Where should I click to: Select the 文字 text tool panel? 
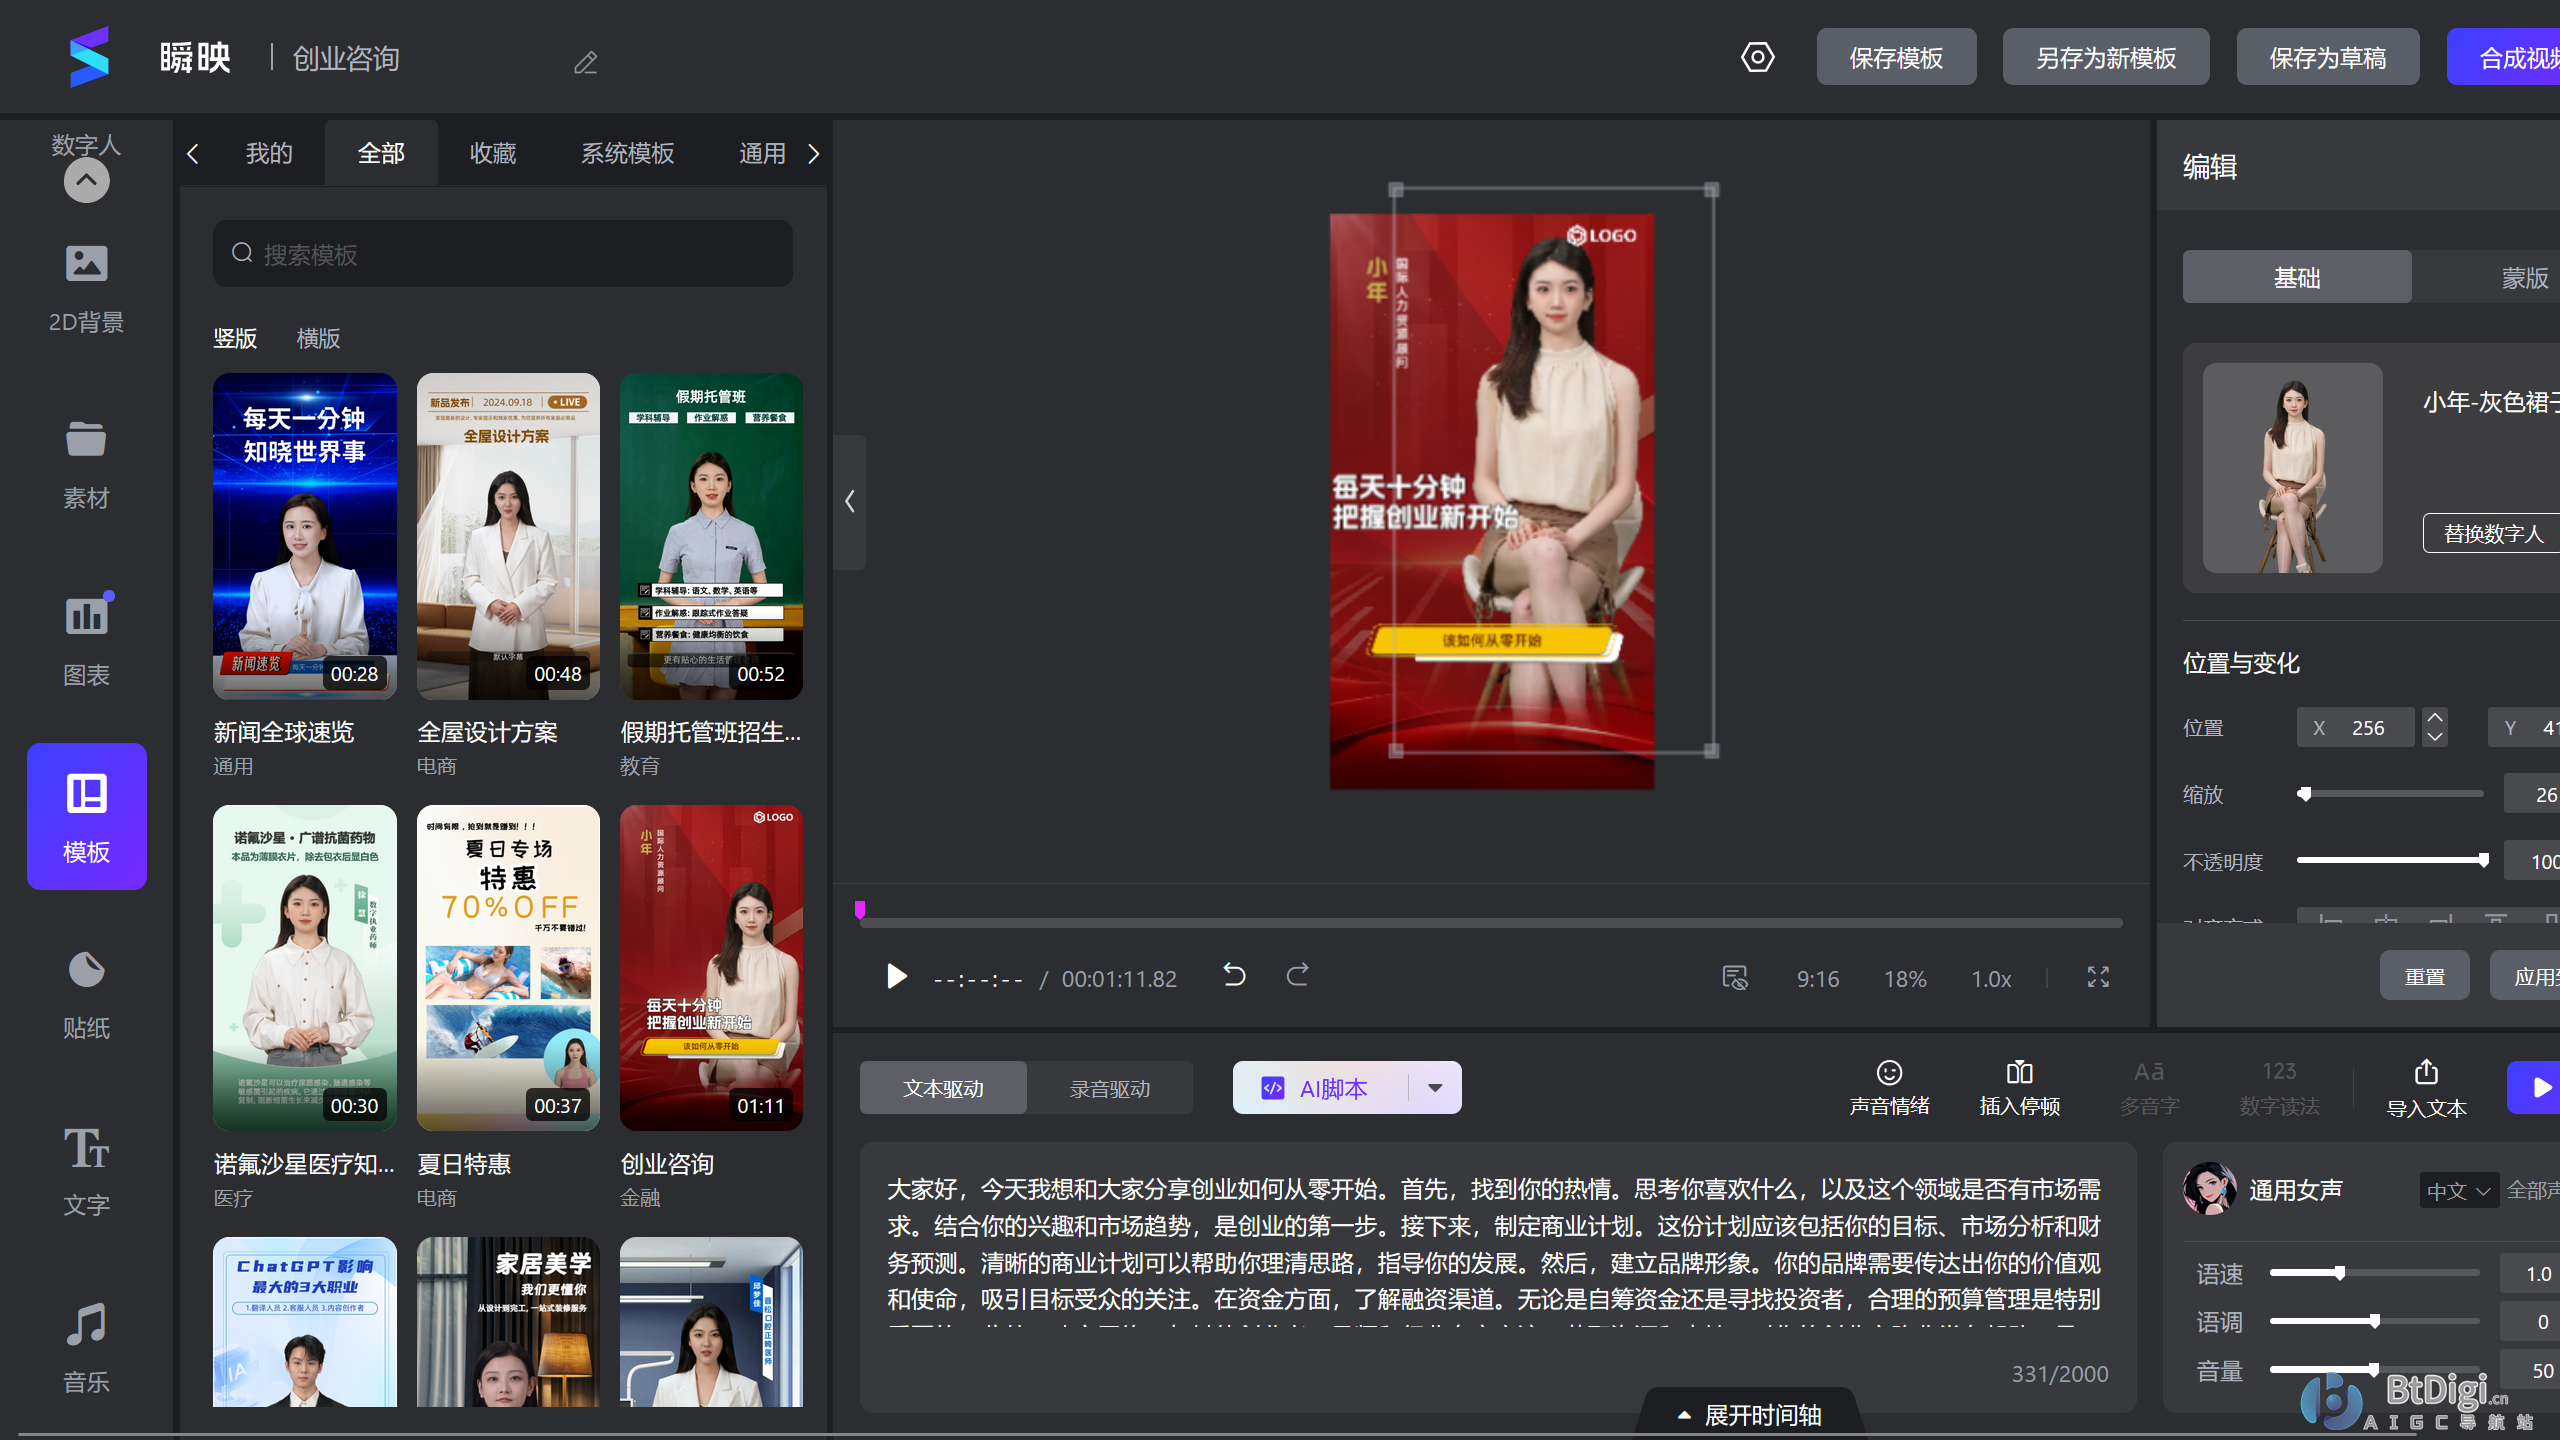86,1170
